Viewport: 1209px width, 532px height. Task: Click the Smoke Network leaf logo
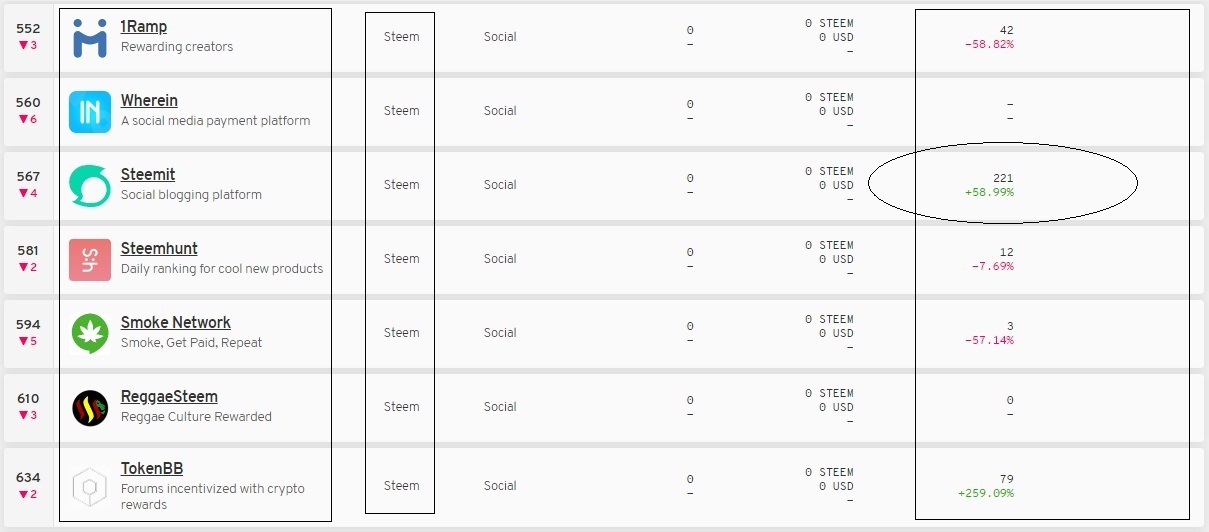click(x=90, y=334)
